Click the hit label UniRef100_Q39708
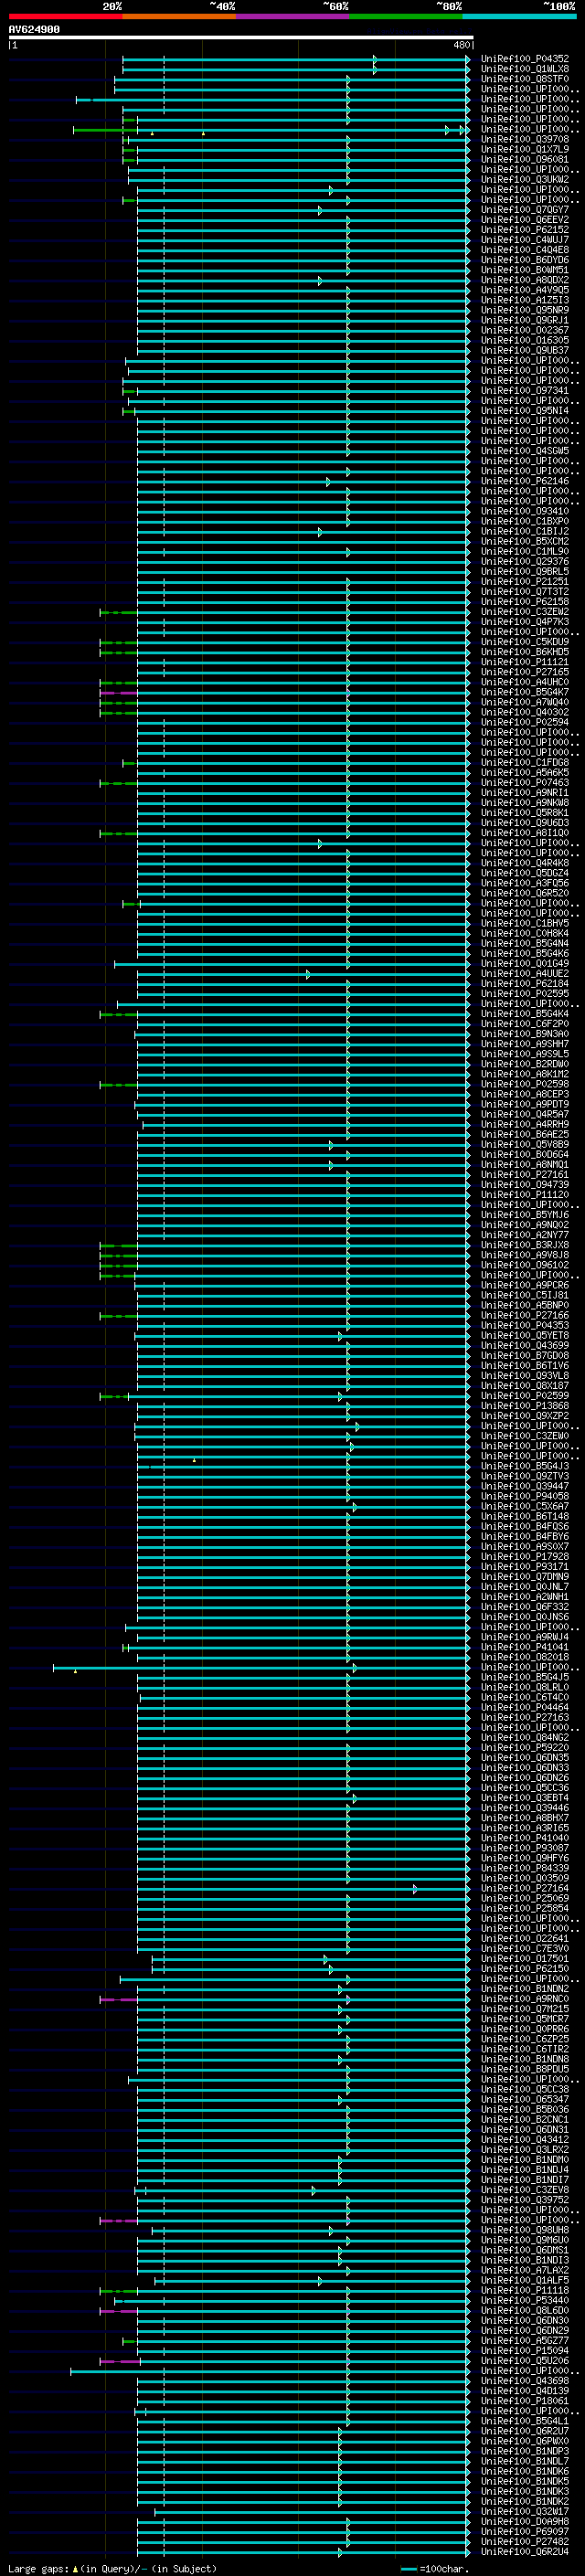 click(525, 139)
